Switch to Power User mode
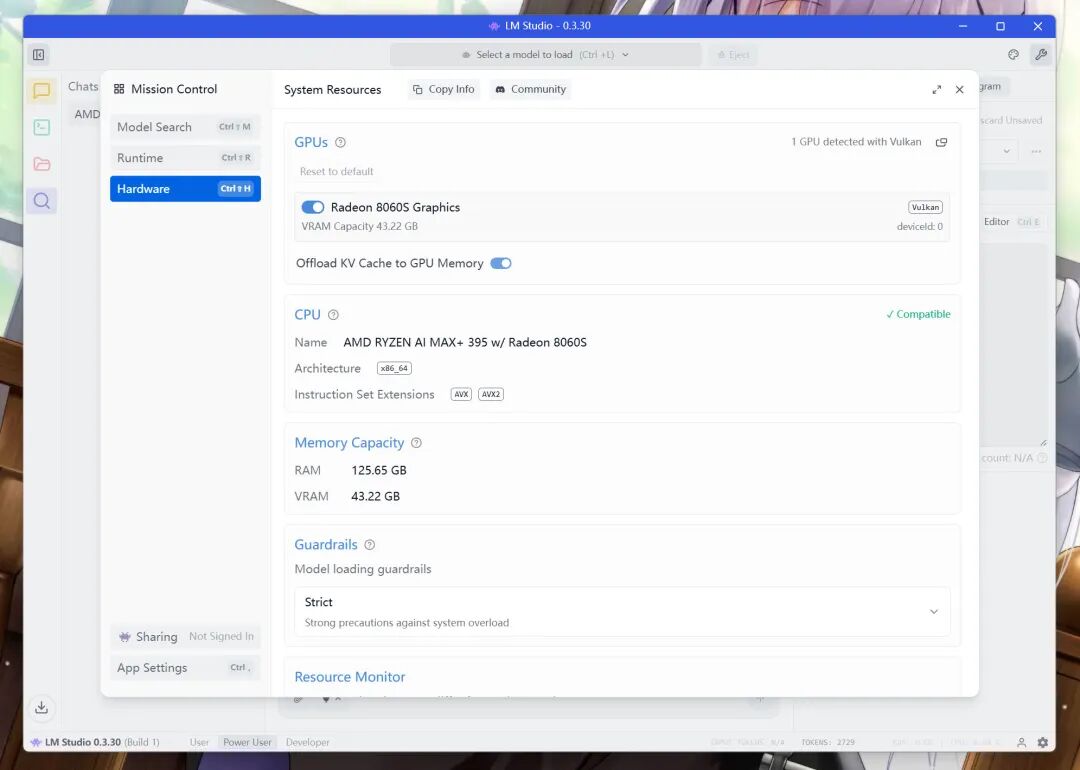This screenshot has width=1080, height=770. pos(247,742)
